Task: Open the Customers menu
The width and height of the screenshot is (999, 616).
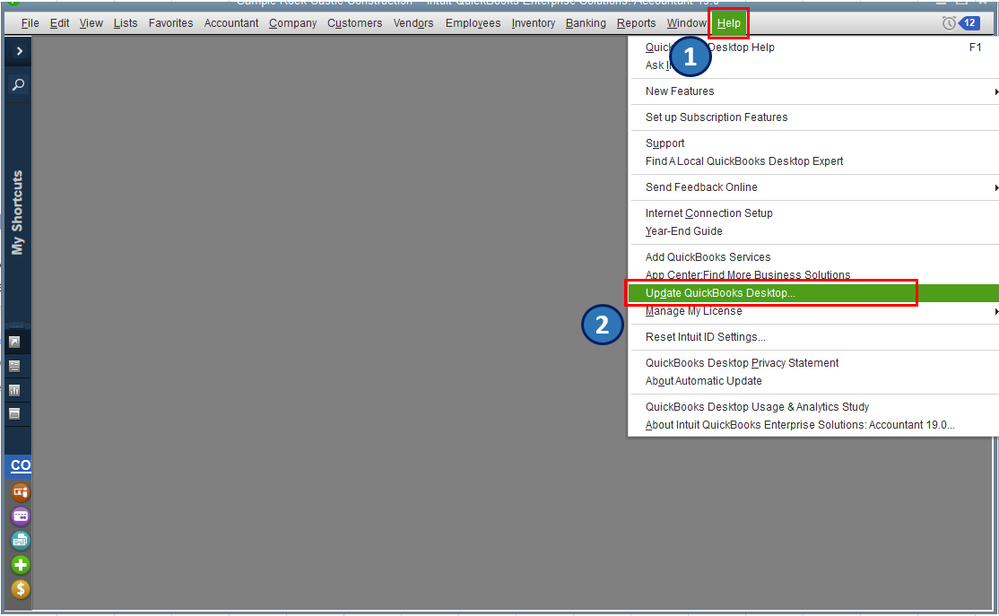Action: tap(355, 23)
